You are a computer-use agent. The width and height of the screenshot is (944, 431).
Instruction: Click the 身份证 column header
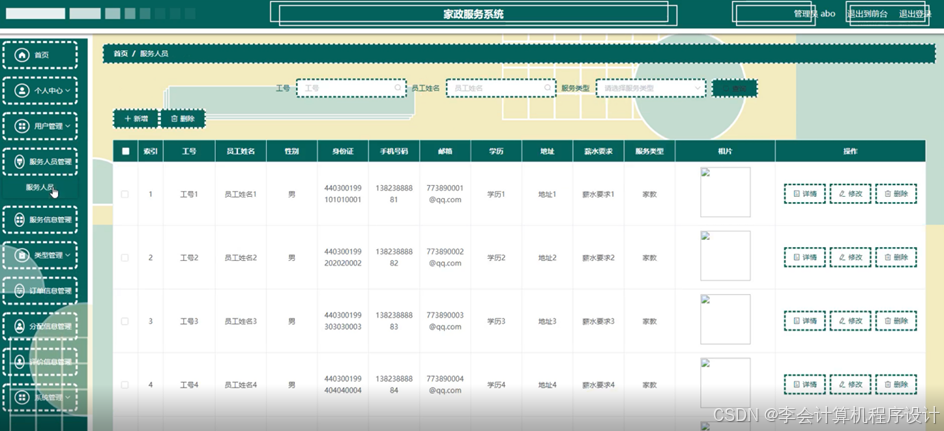point(343,151)
